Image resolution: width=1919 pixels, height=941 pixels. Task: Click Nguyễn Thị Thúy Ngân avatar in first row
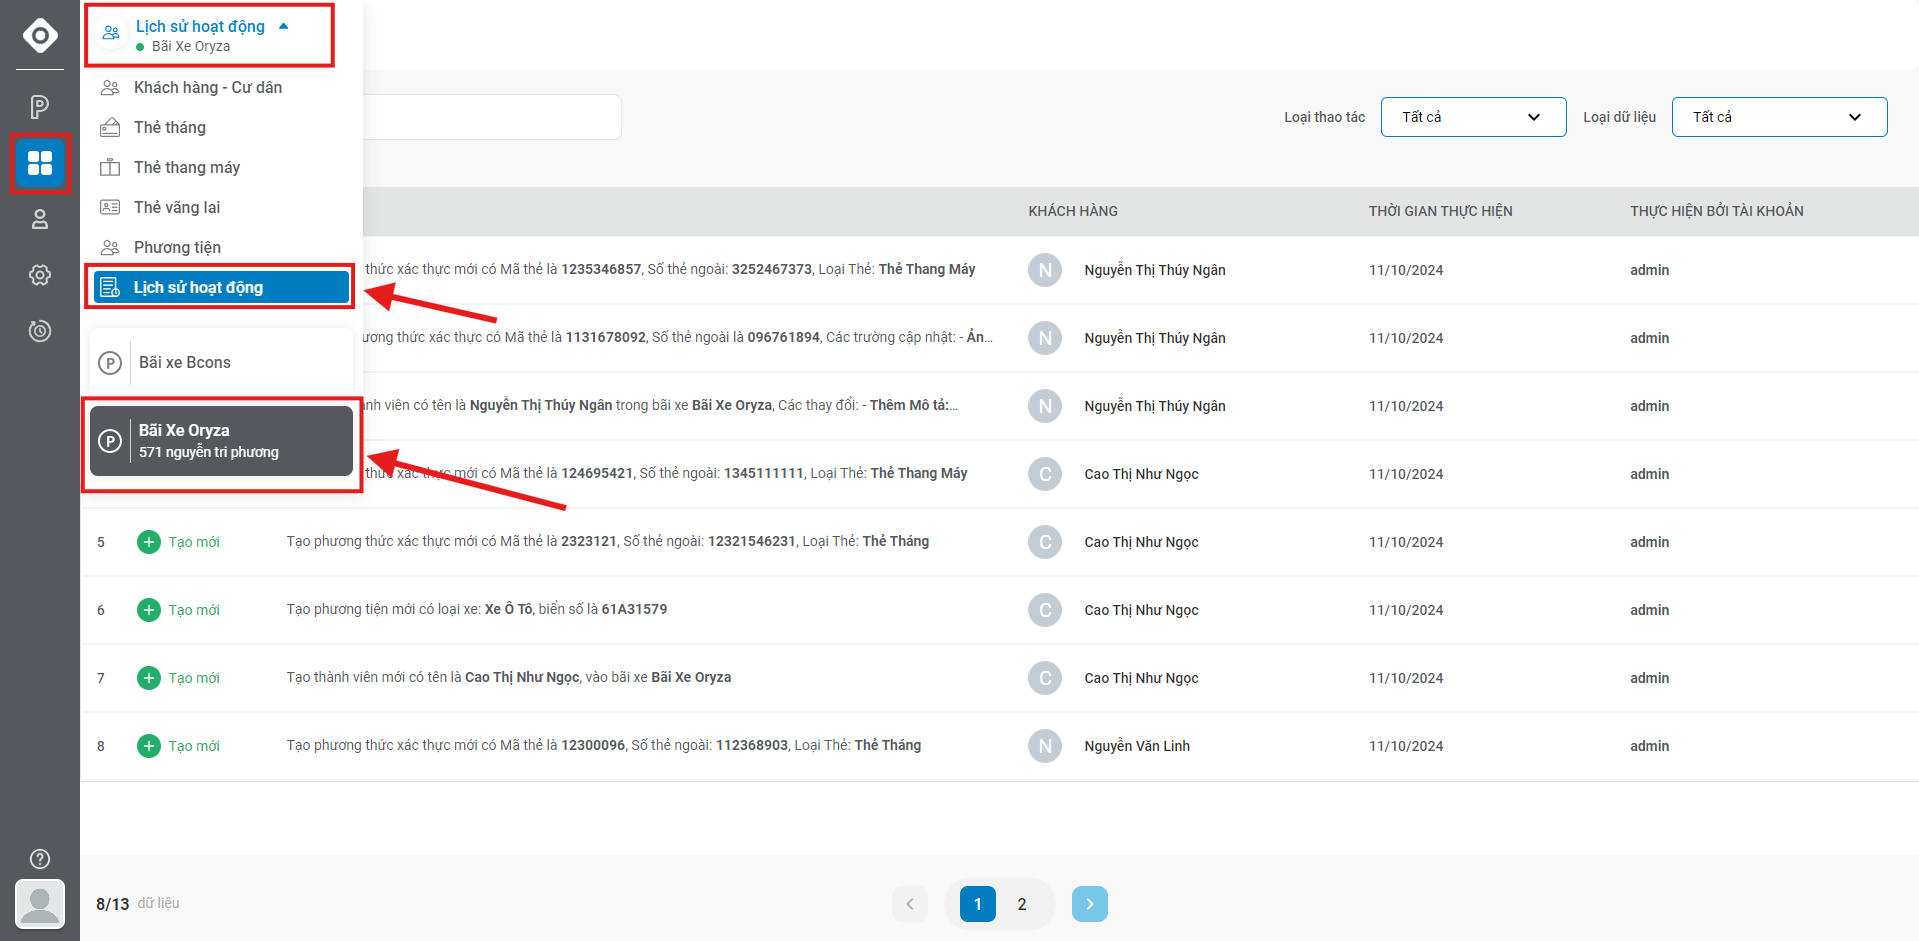tap(1045, 270)
